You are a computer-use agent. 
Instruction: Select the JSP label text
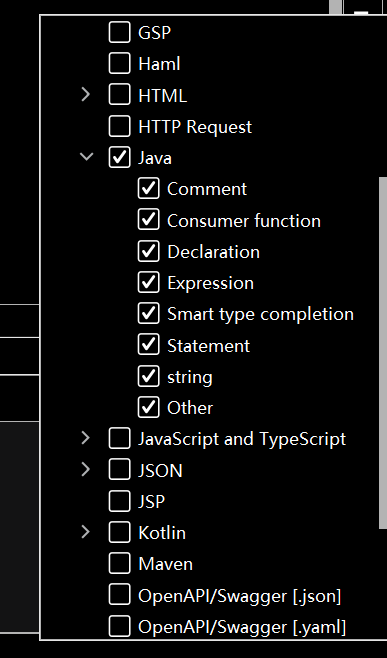click(152, 501)
